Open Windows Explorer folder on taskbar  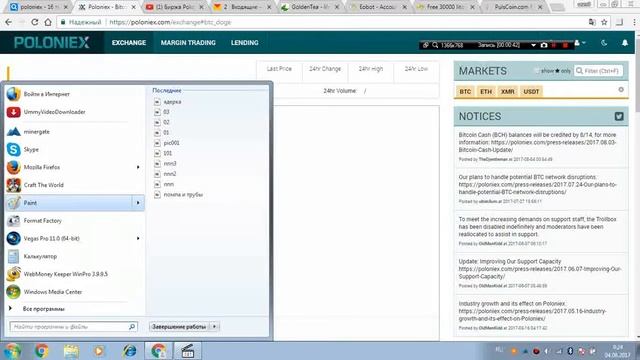click(71, 351)
